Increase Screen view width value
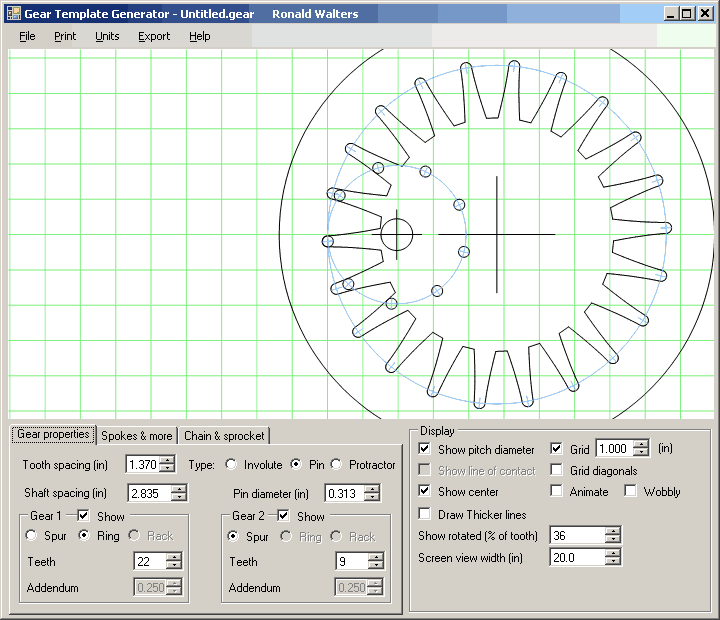The width and height of the screenshot is (720, 620). tap(612, 553)
